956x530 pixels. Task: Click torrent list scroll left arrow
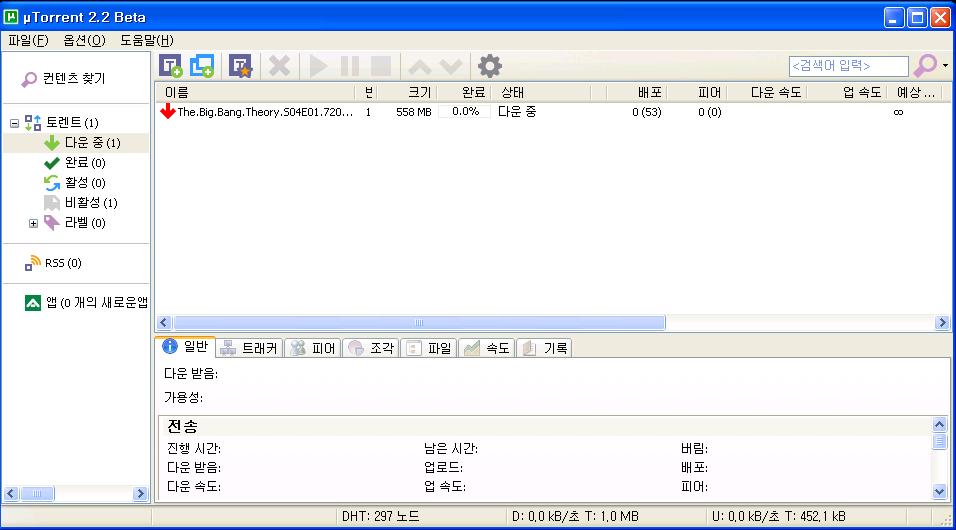[163, 323]
